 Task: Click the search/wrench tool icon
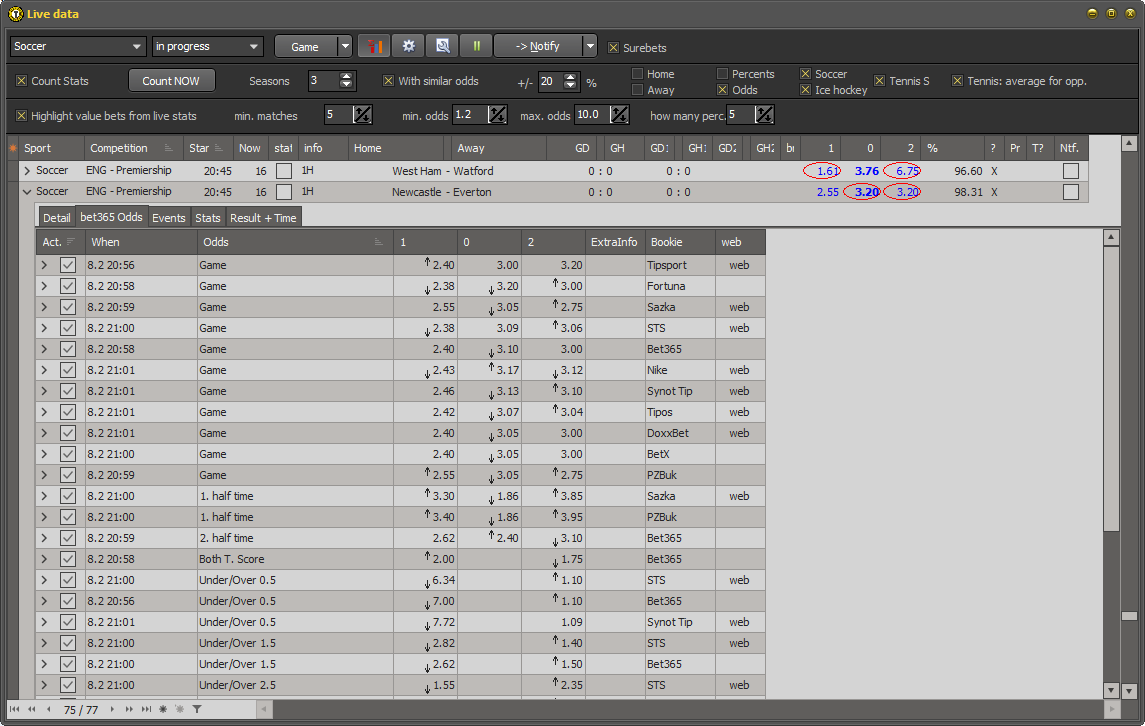coord(442,45)
